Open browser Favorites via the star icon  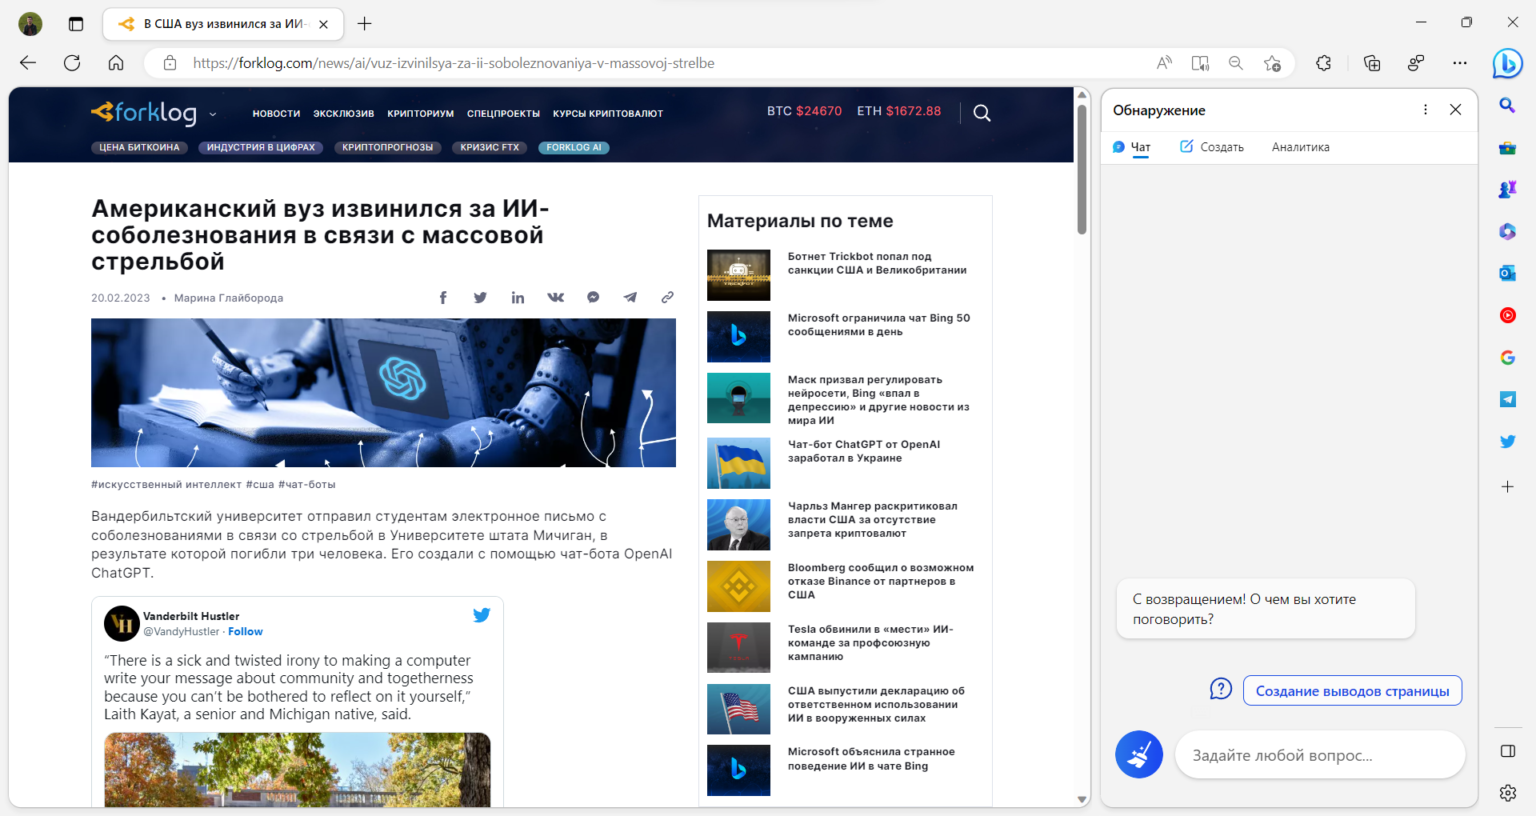(x=1272, y=62)
